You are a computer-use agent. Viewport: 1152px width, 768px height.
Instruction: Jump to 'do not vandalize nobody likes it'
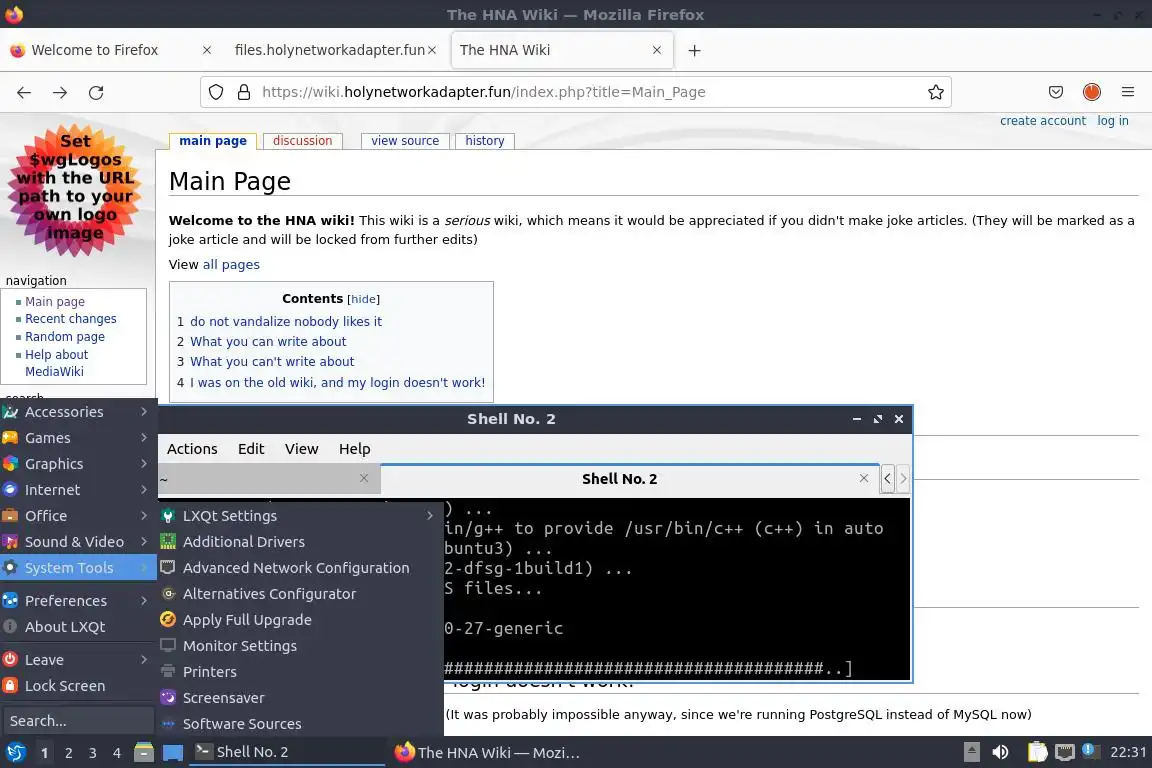point(286,321)
